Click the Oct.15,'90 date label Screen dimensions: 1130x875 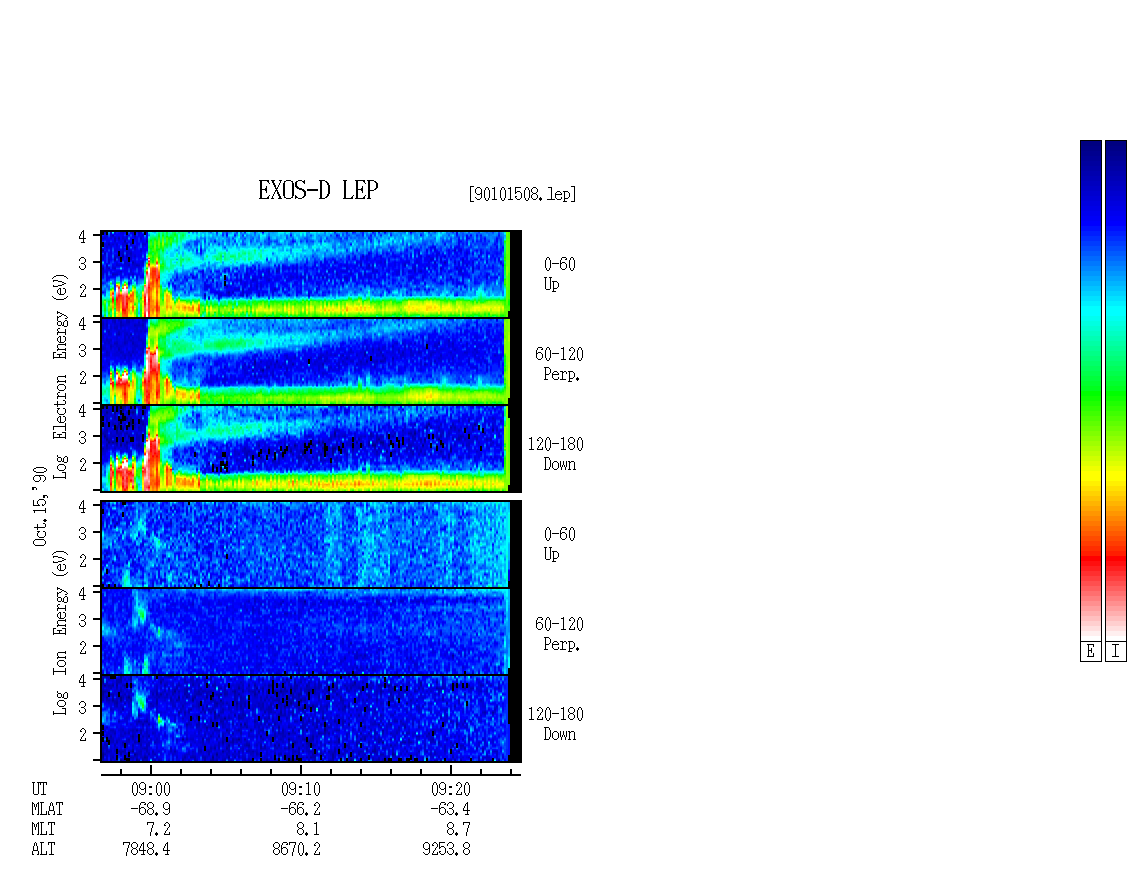tap(40, 506)
